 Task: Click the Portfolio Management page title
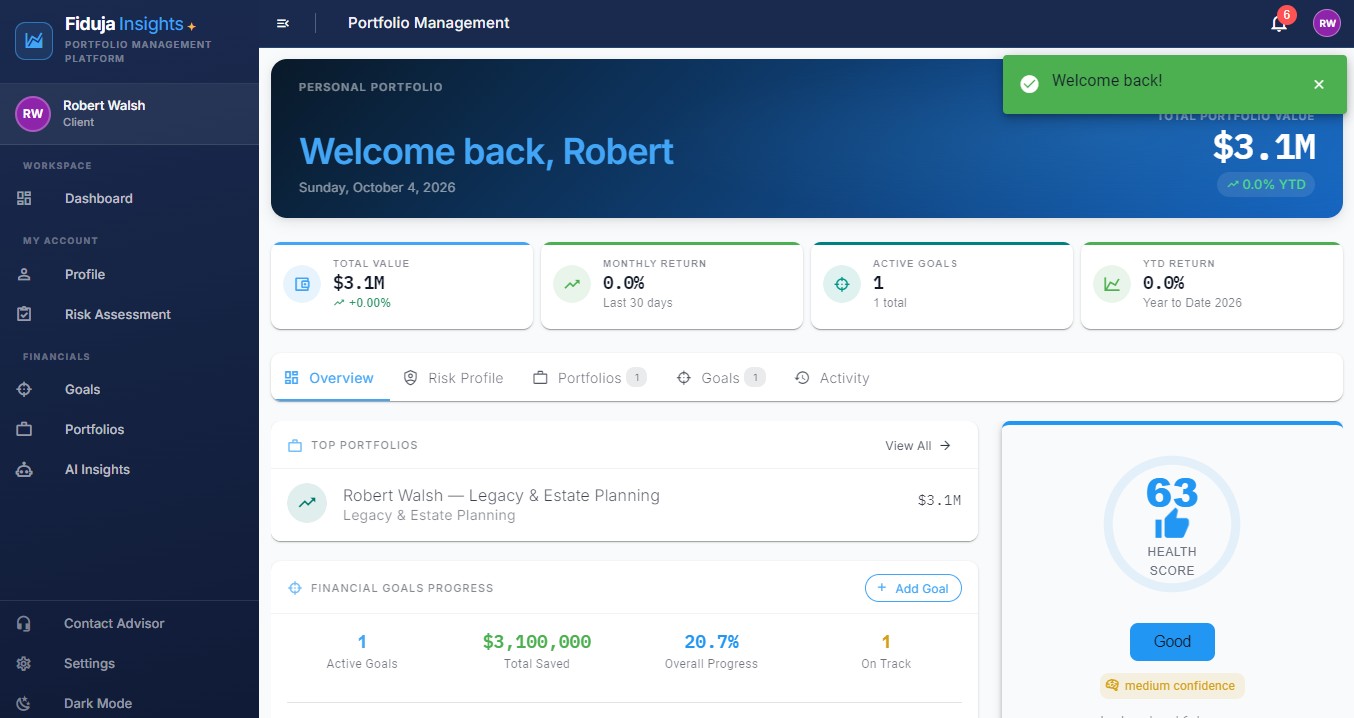pos(429,23)
